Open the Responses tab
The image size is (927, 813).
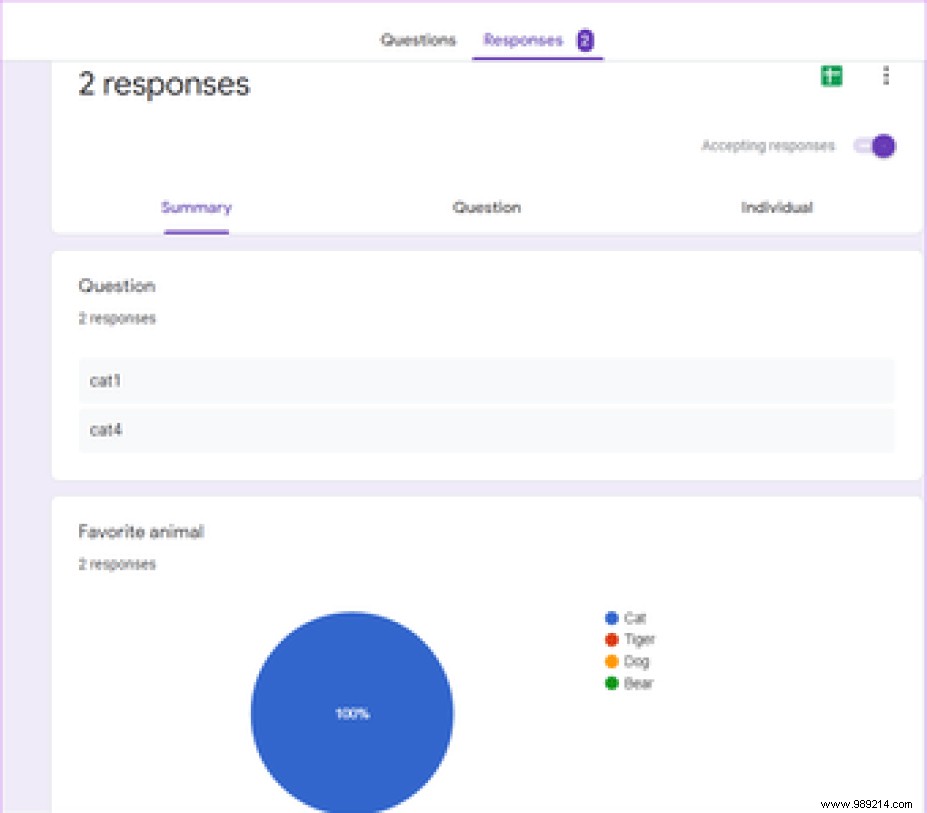tap(524, 41)
